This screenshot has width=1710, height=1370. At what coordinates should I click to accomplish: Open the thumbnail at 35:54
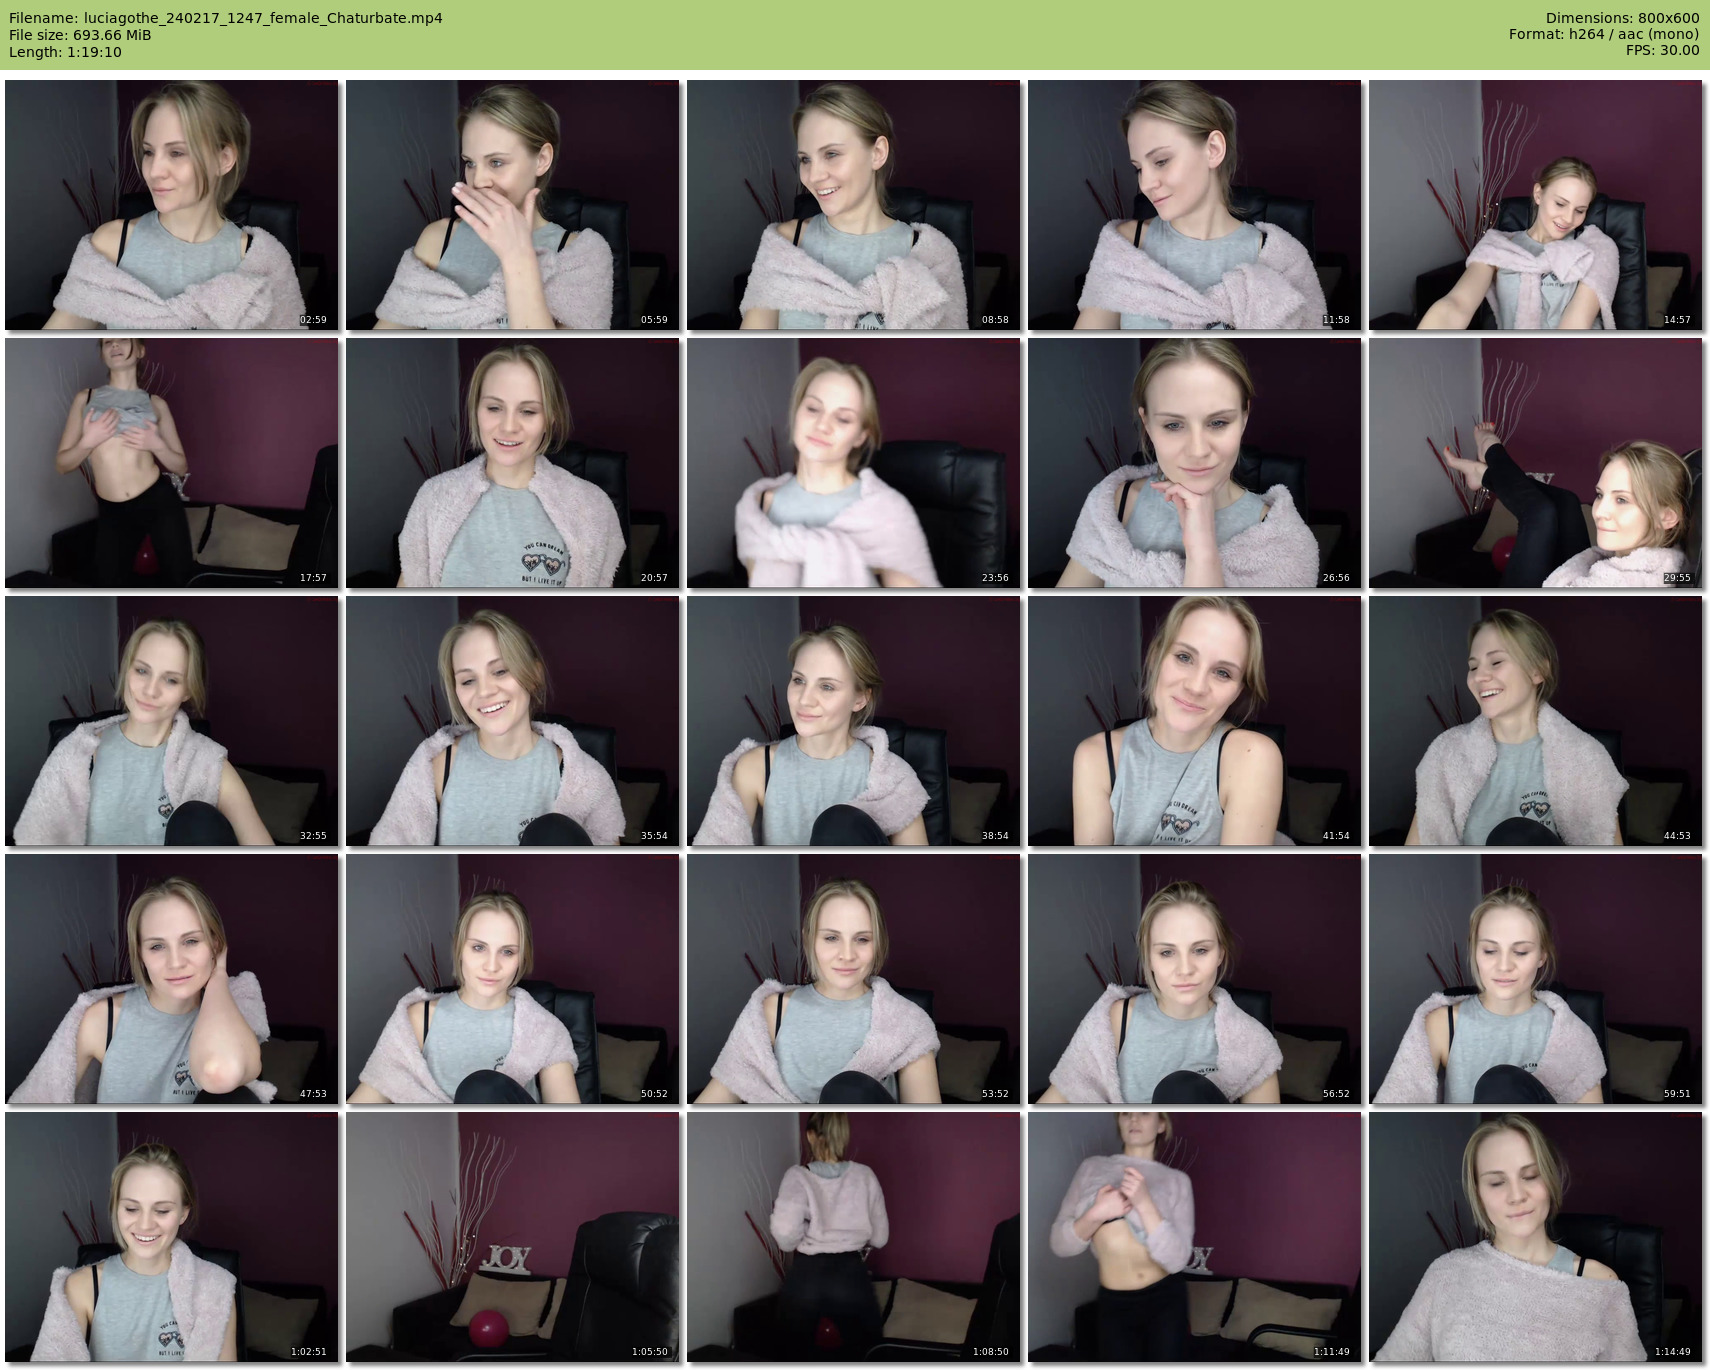coord(512,721)
